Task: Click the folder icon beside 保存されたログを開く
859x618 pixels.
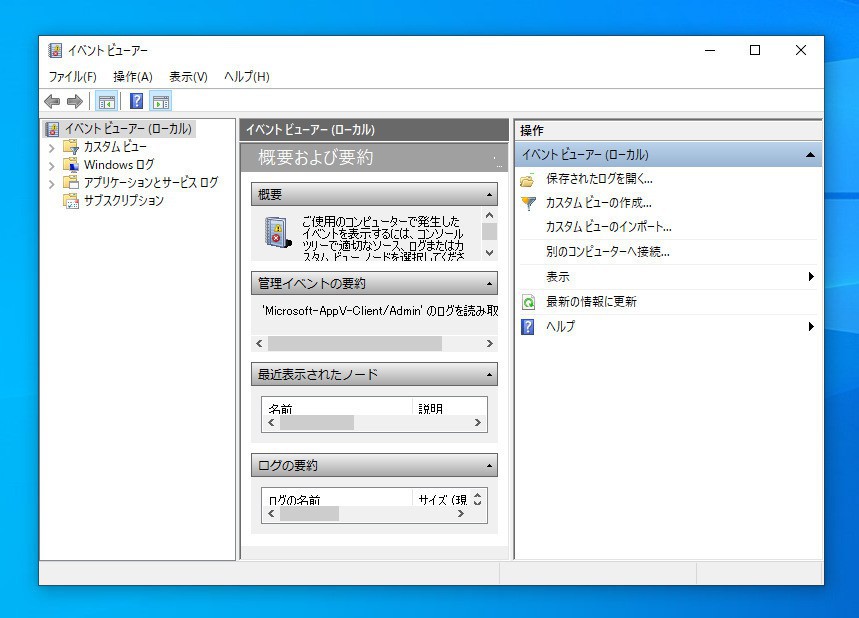Action: click(528, 179)
